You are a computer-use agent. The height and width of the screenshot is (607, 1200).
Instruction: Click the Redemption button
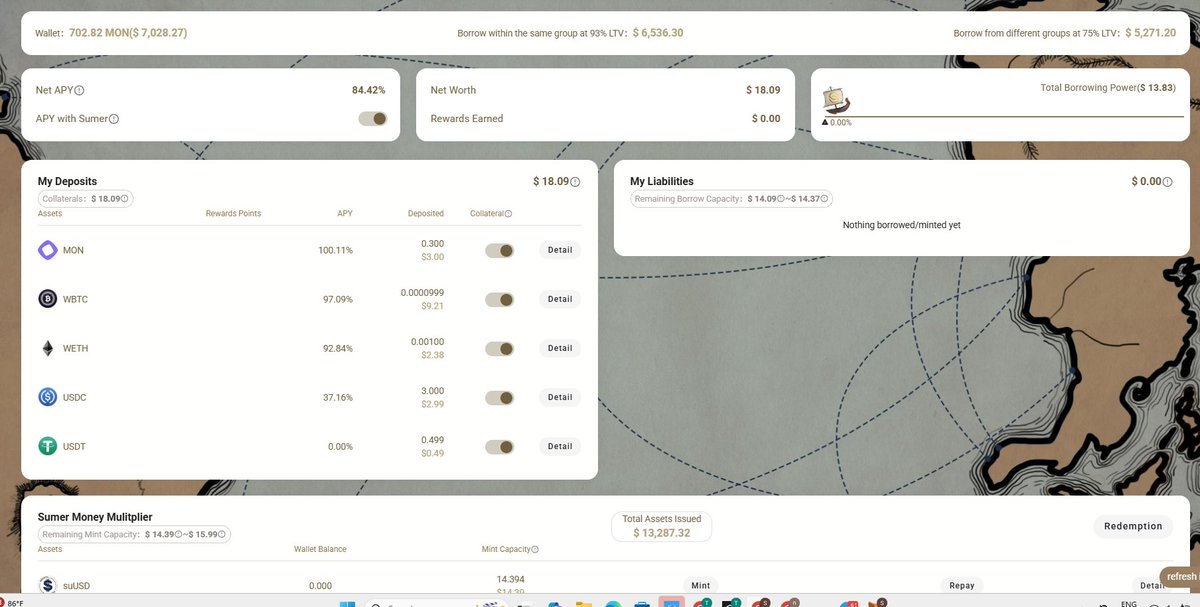(1133, 525)
